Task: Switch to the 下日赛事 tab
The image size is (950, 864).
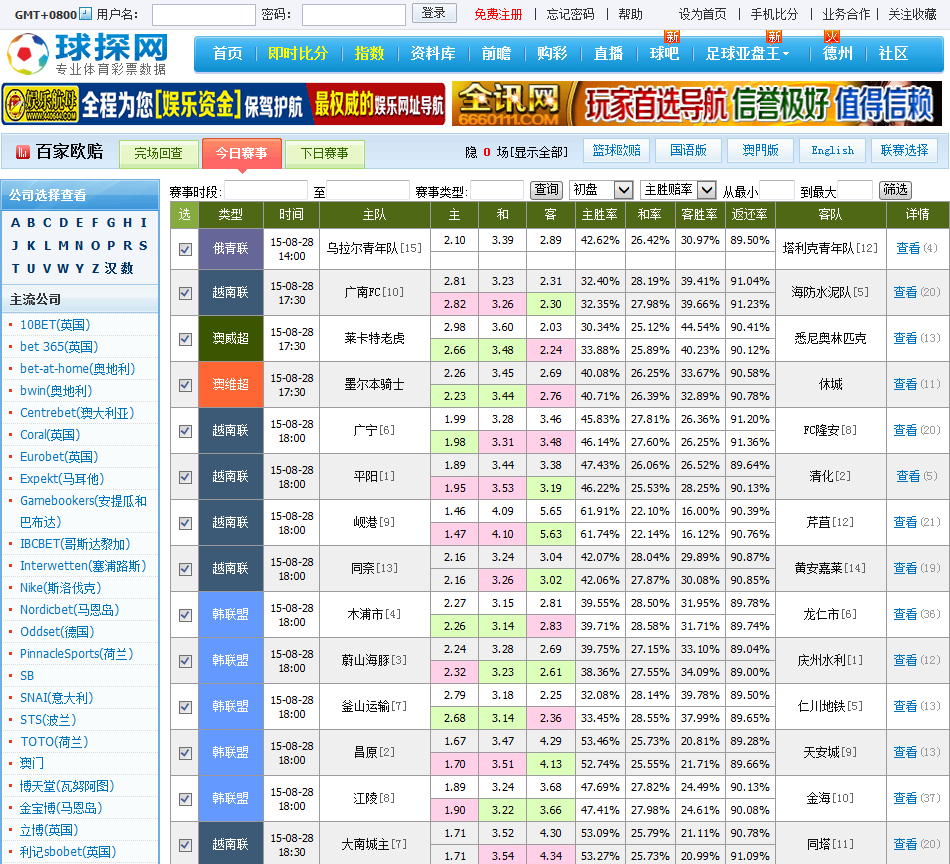Action: pyautogui.click(x=325, y=154)
